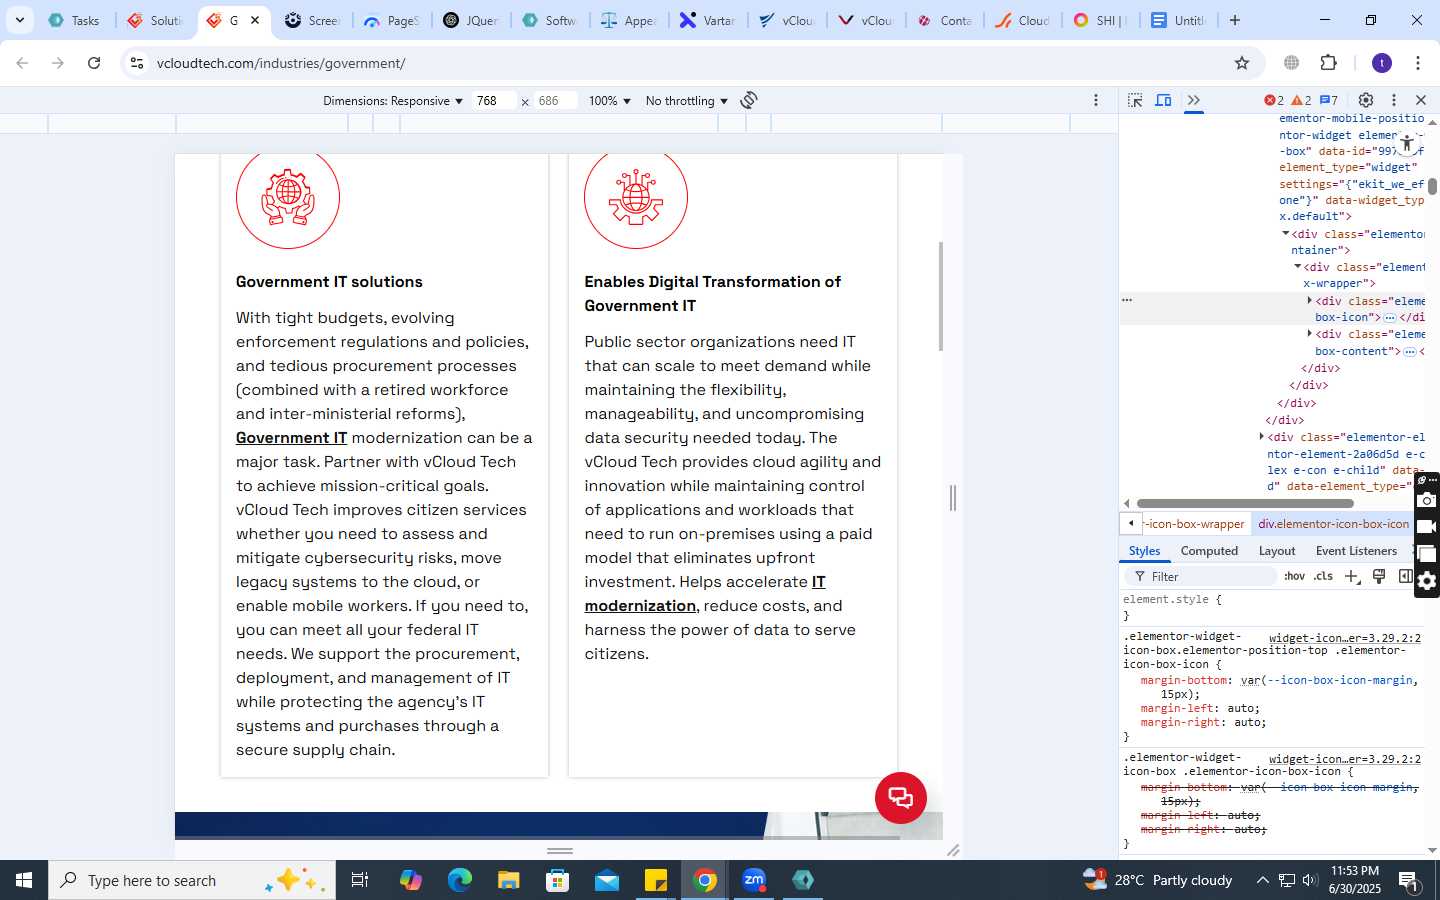Screen dimensions: 1440x900
Task: Open the warnings counter showing 2
Action: 1301,100
